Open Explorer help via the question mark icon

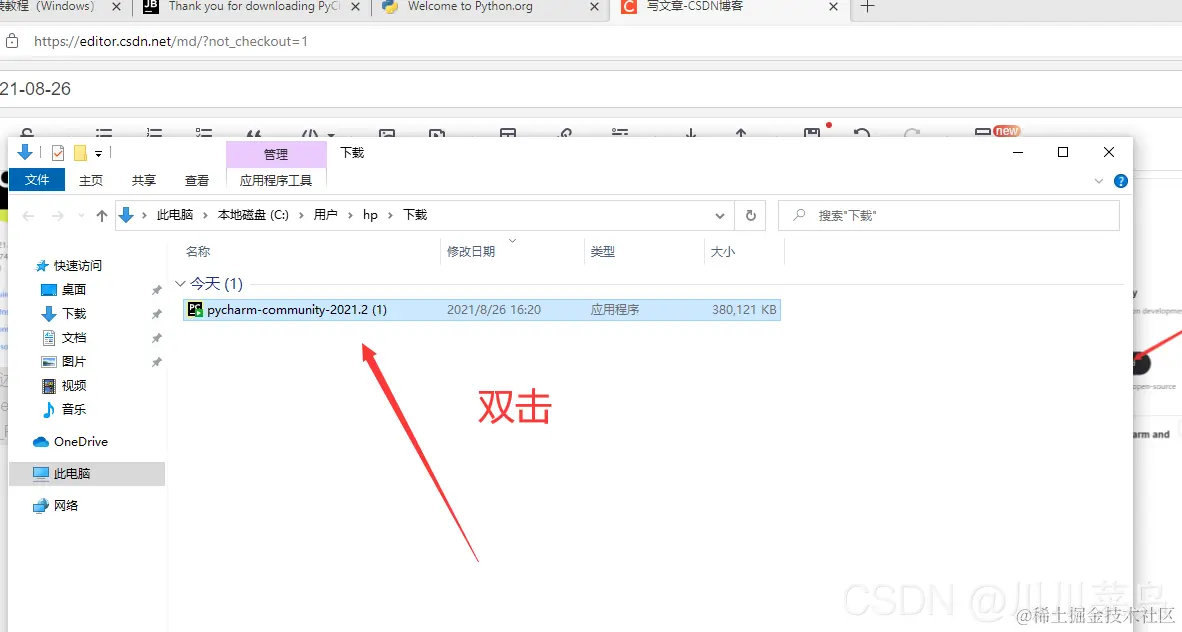click(x=1120, y=181)
